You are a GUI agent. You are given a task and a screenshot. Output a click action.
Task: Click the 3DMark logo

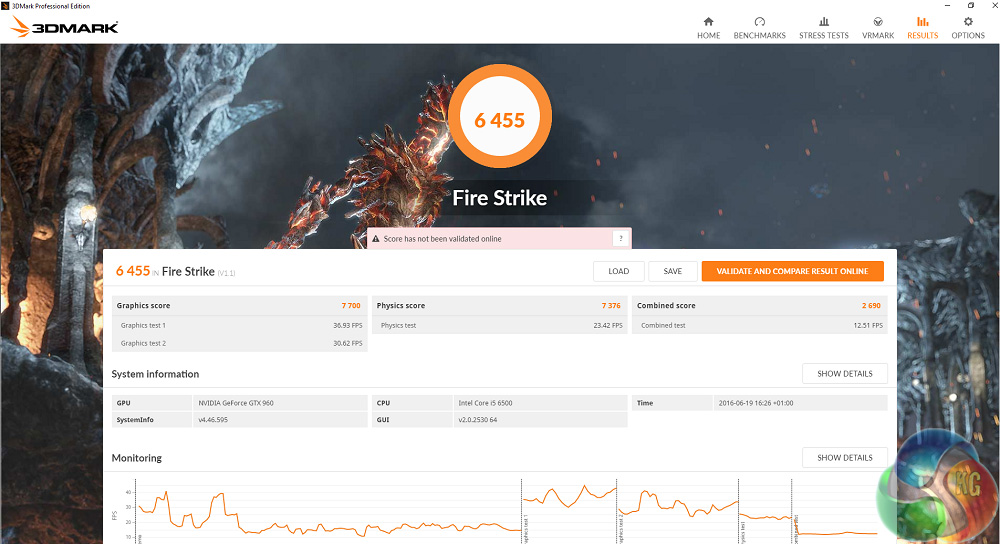click(65, 27)
